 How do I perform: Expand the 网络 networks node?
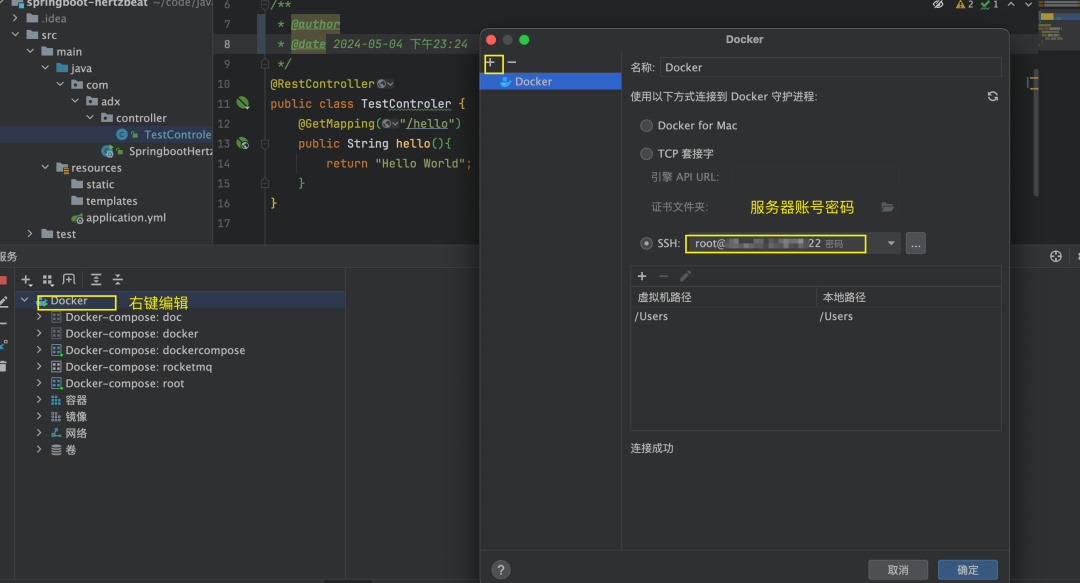coord(39,433)
